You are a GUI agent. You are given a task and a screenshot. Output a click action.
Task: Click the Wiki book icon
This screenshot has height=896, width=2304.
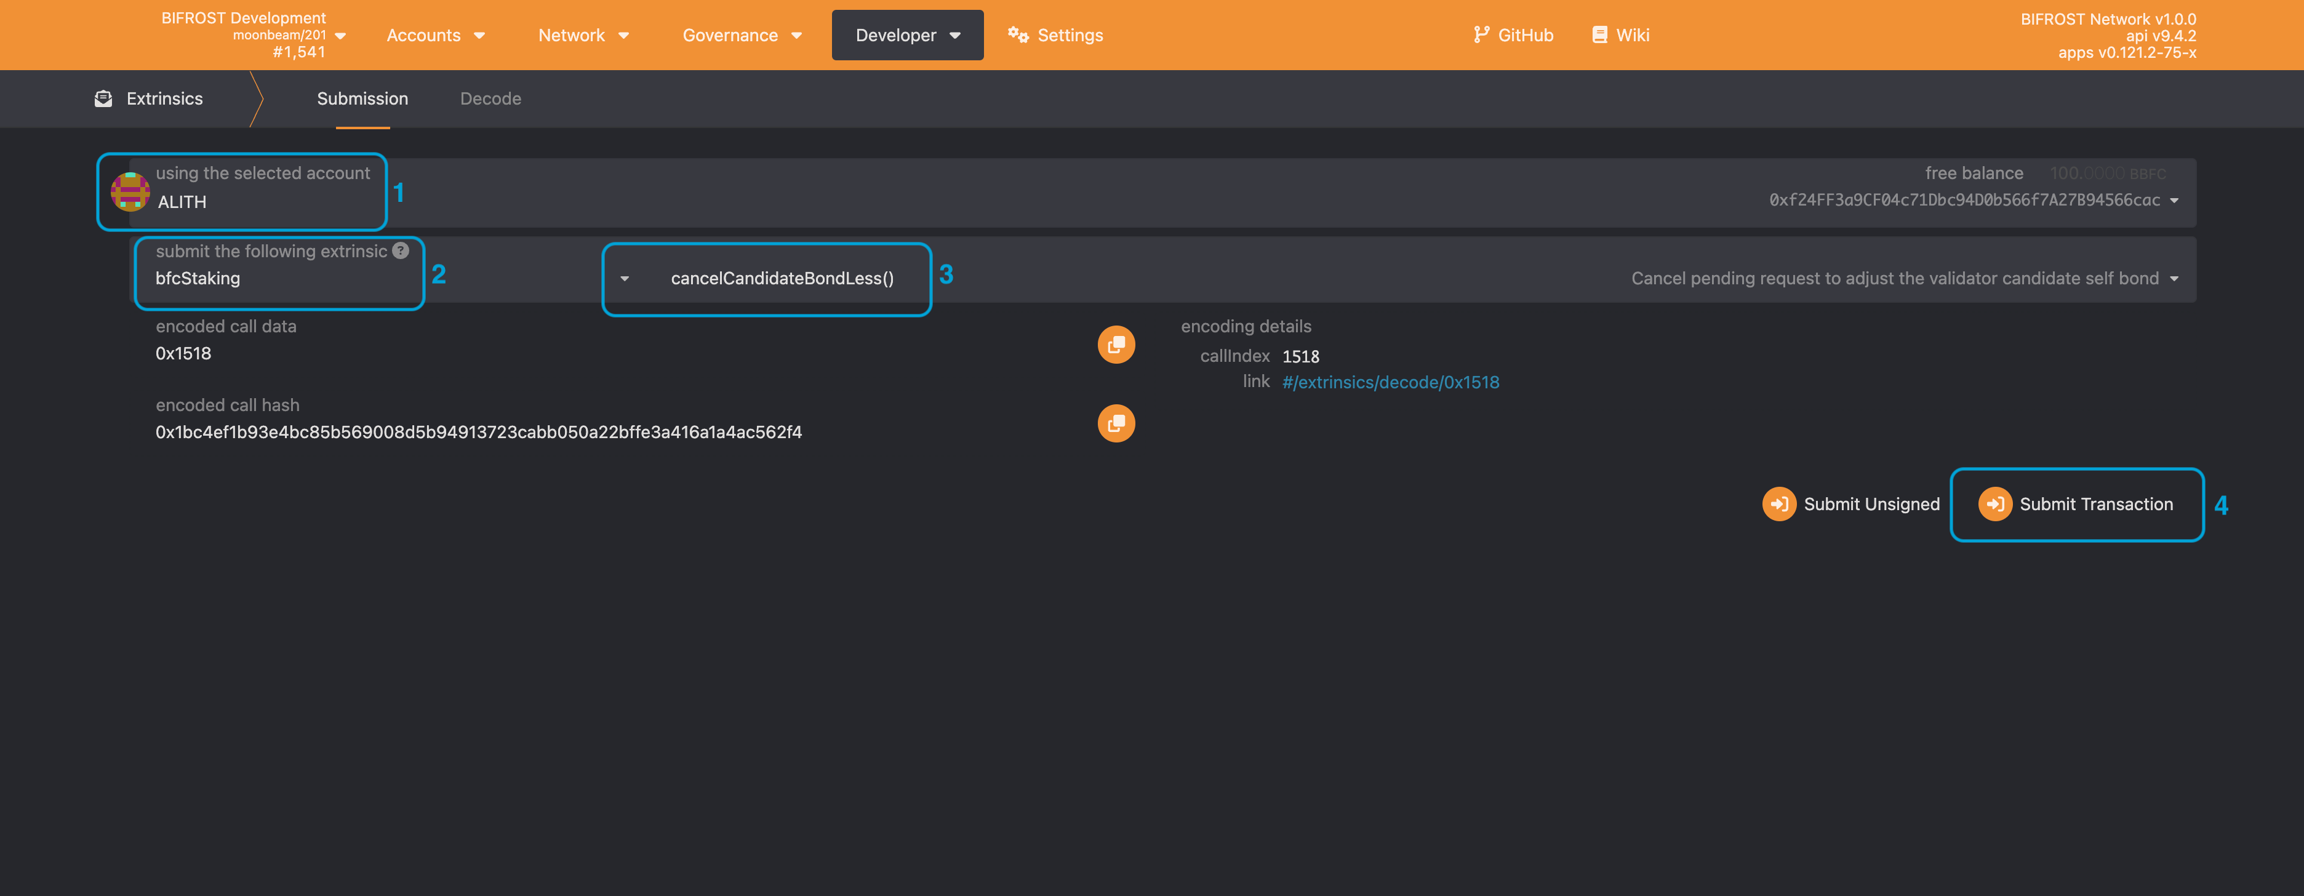point(1599,35)
